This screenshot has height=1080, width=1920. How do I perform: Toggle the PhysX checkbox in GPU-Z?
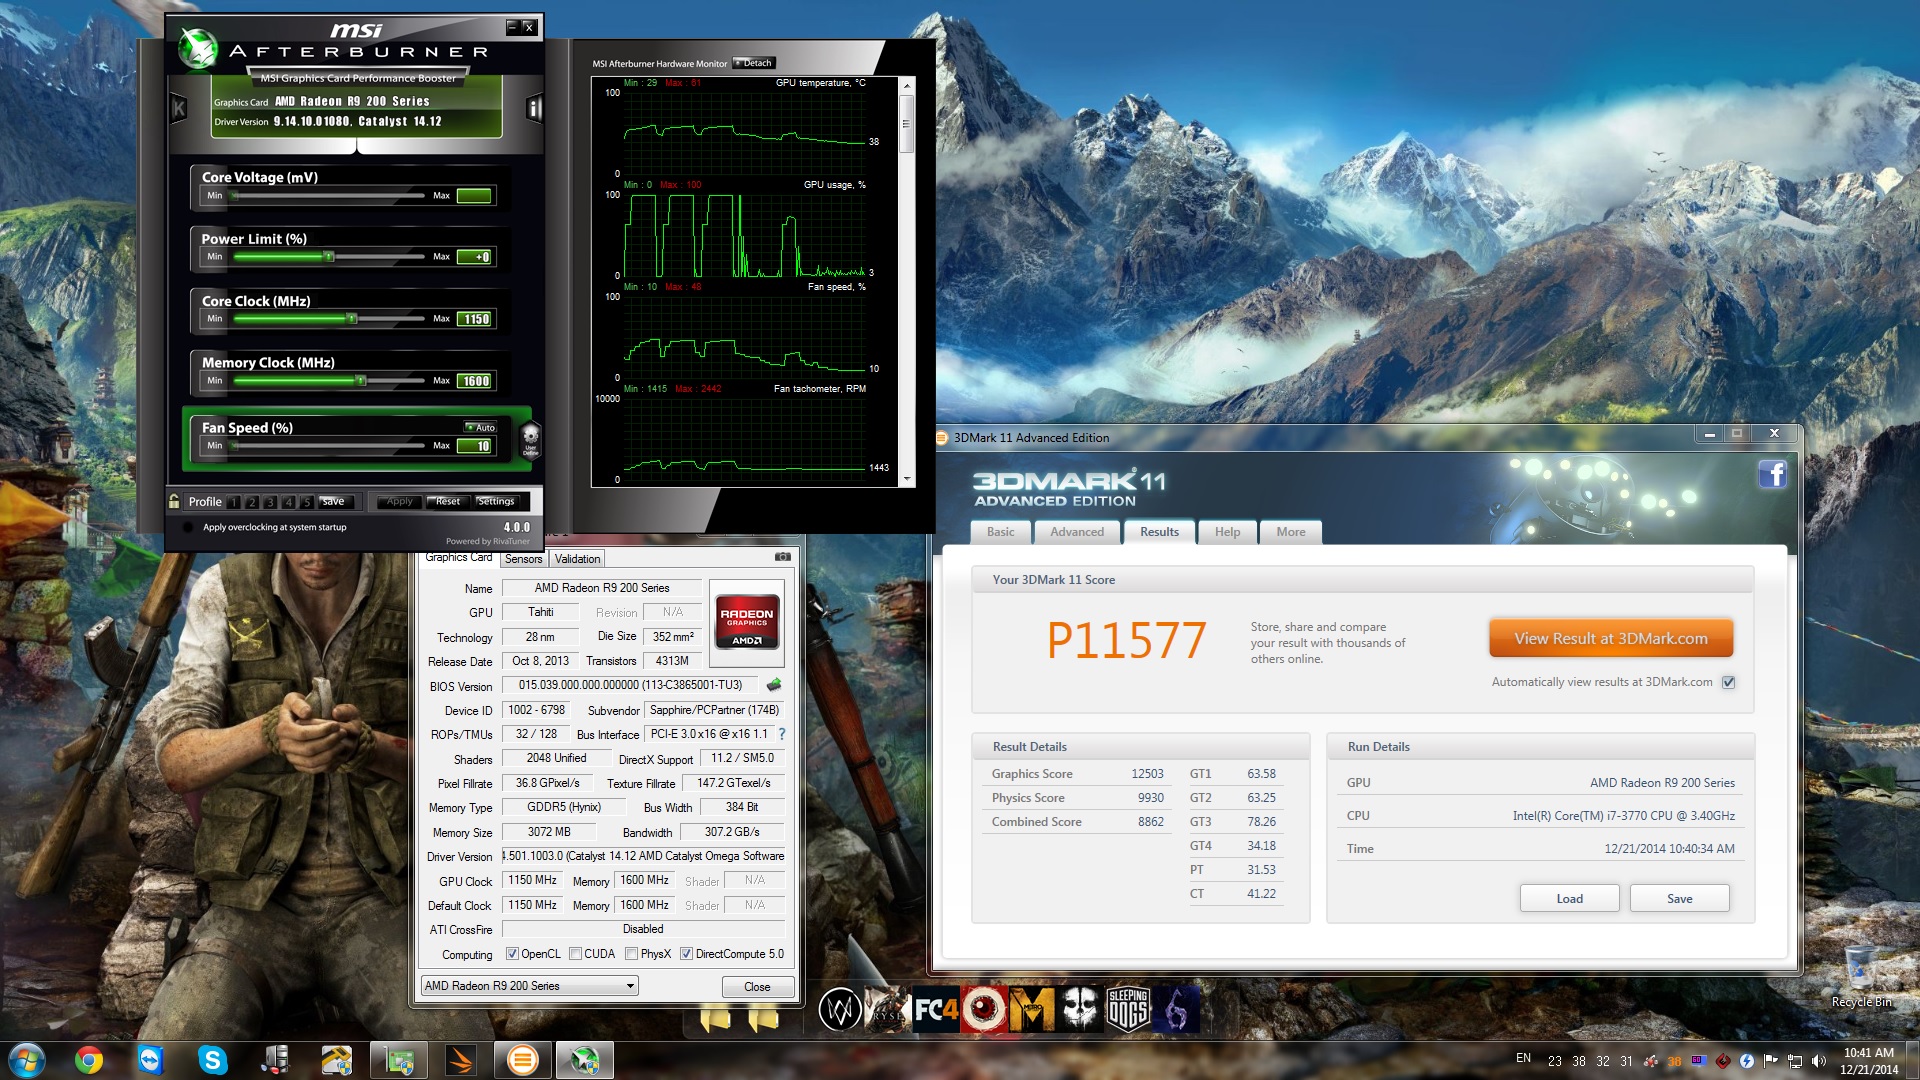(x=631, y=954)
